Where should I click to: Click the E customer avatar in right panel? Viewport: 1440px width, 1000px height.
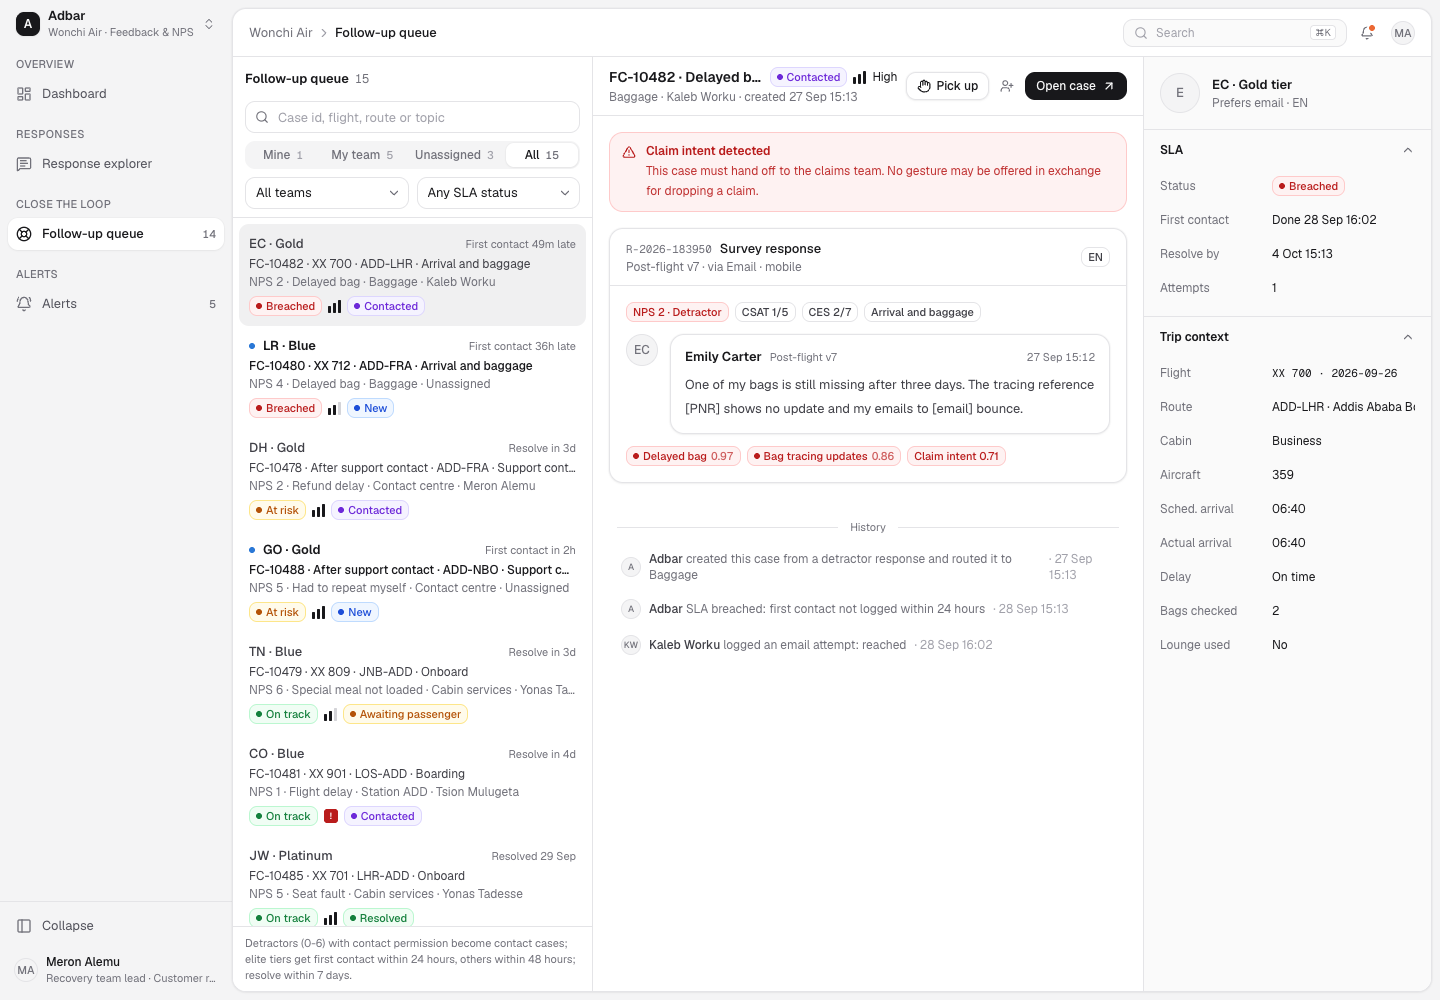click(1180, 93)
